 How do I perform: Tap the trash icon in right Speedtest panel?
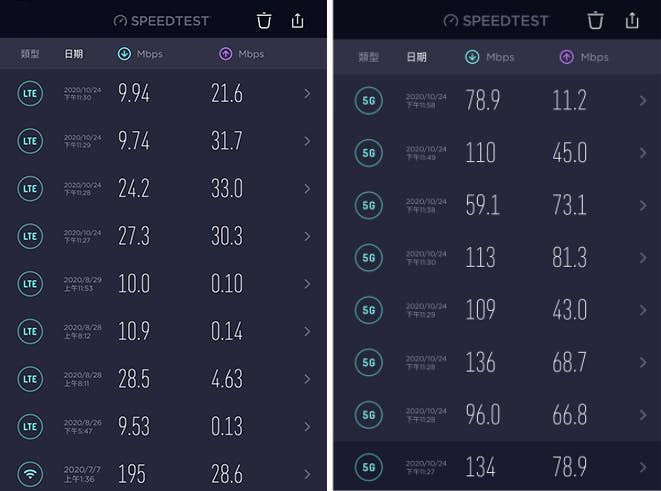click(595, 20)
